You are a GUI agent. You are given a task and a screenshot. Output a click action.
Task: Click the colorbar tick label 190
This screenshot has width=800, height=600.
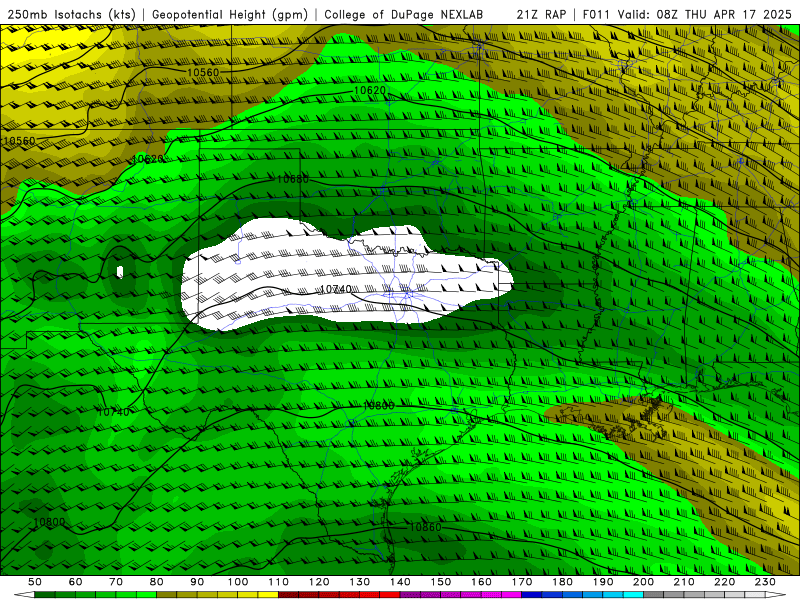(603, 582)
